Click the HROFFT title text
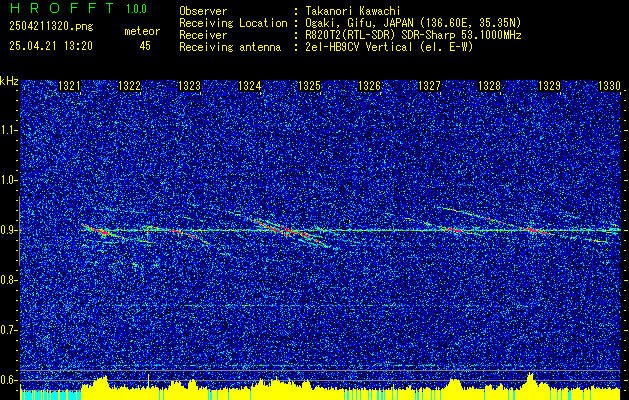 click(61, 8)
